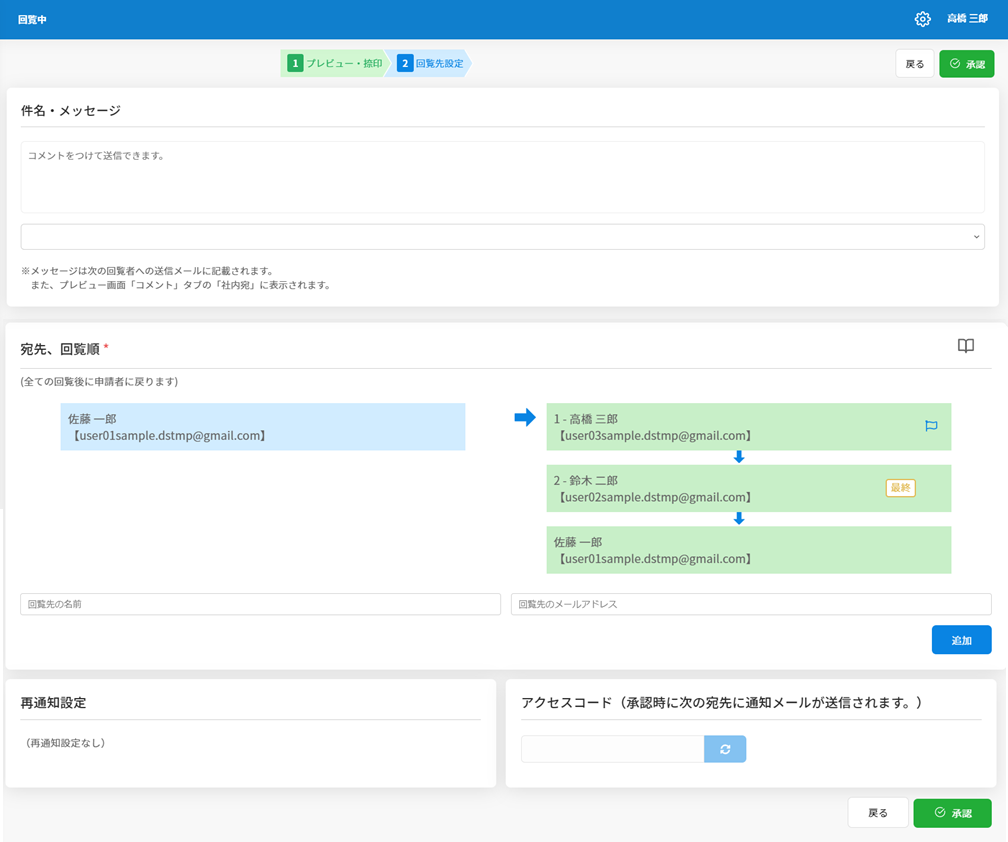
Task: Select step 2 回覧先設定
Action: (431, 63)
